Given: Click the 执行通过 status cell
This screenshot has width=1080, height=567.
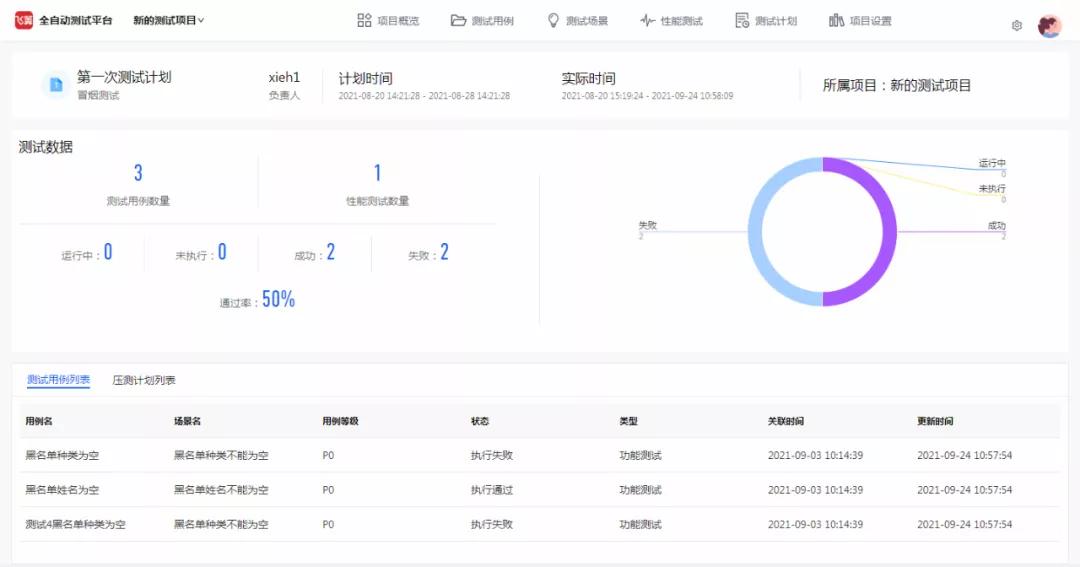Looking at the screenshot, I should point(492,490).
